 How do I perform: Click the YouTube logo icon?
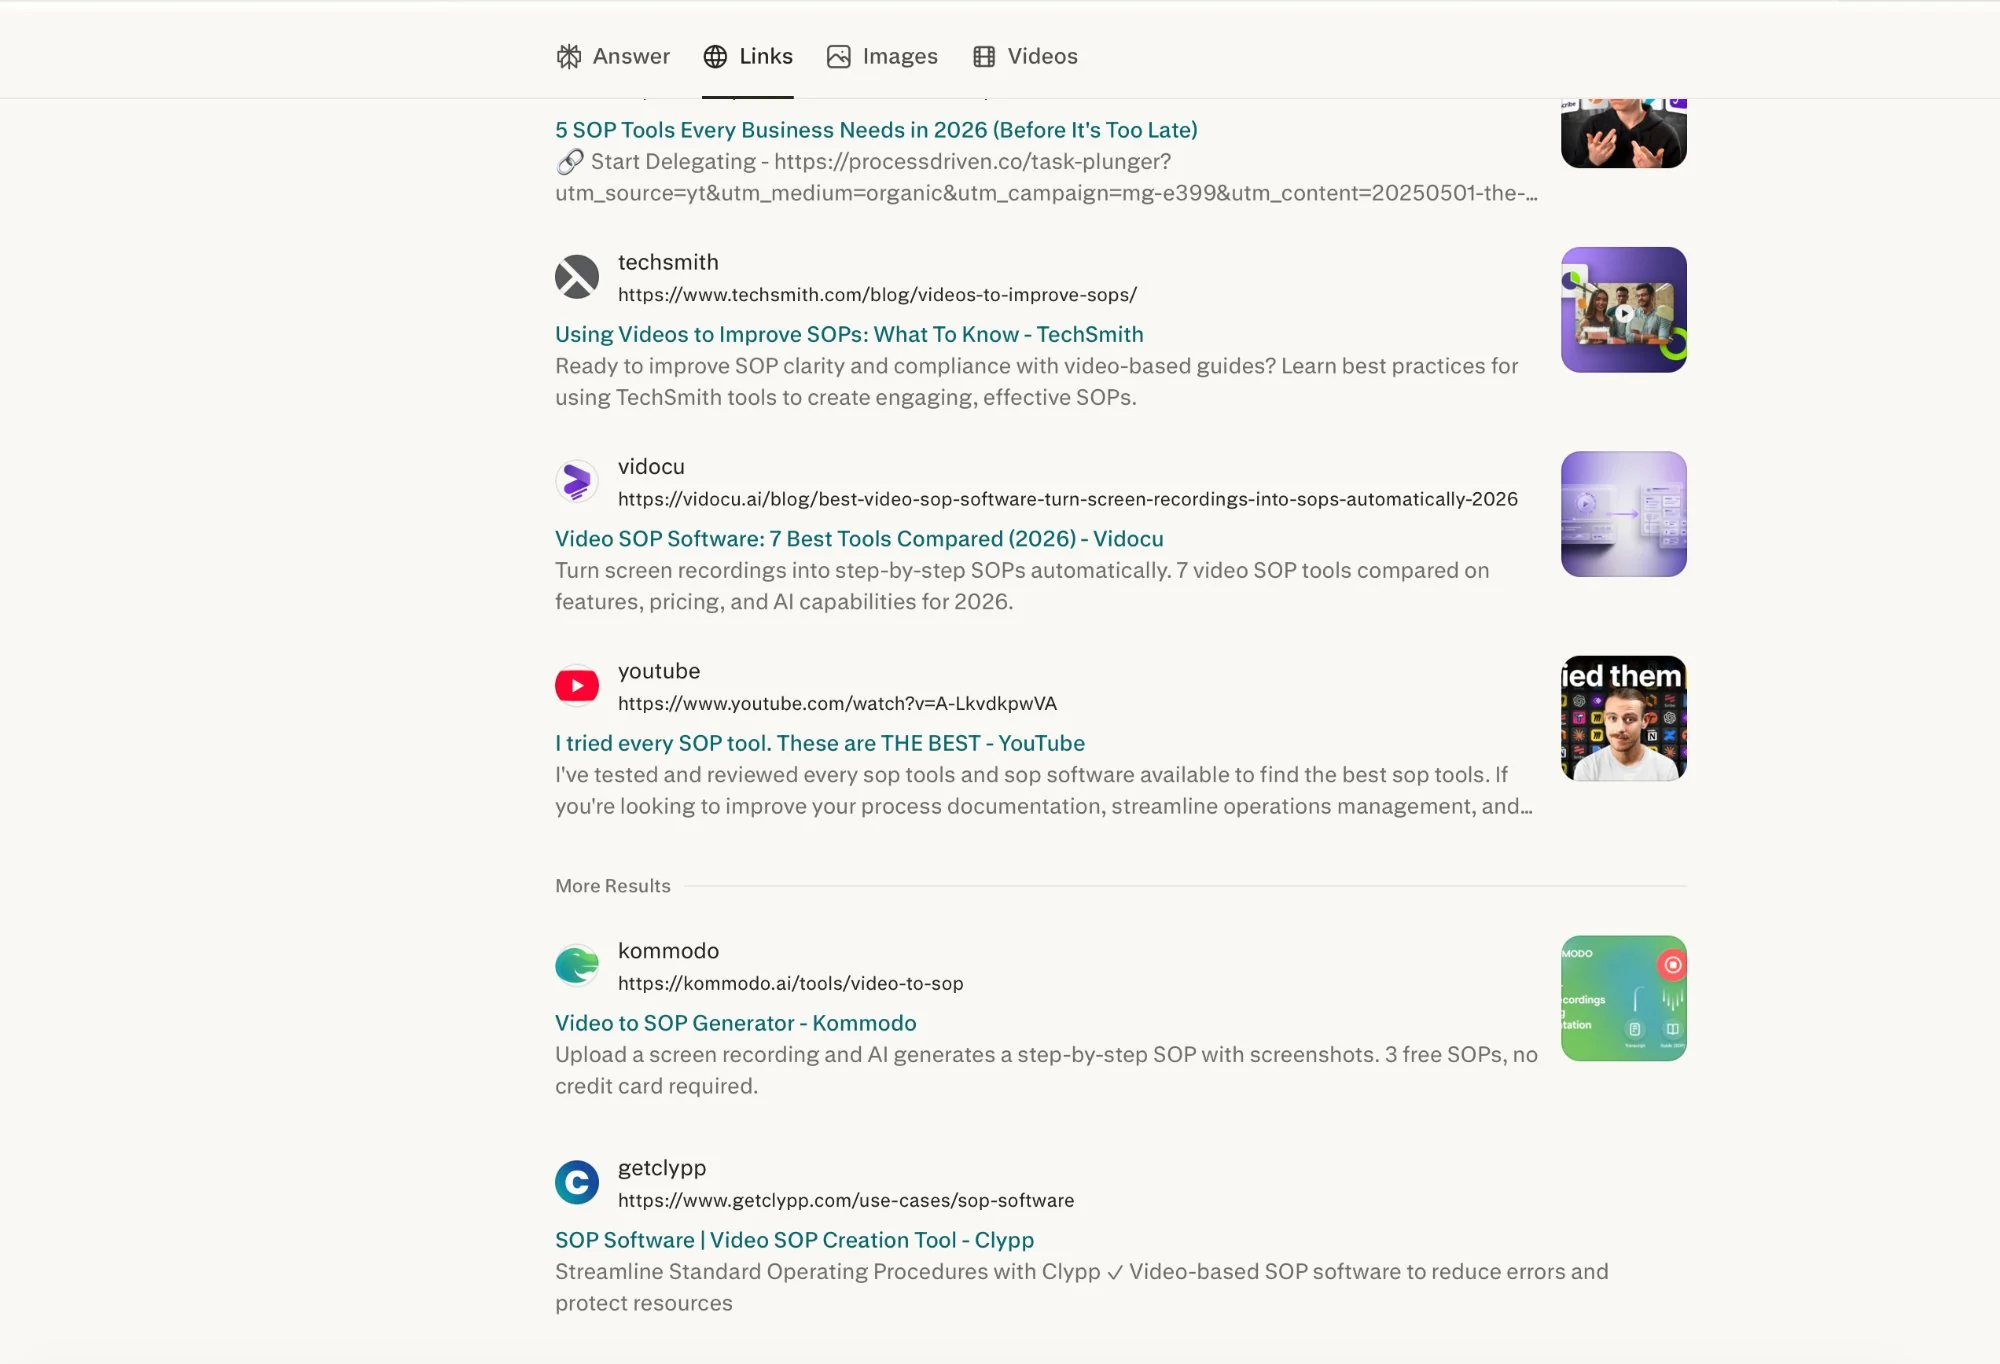[x=577, y=686]
